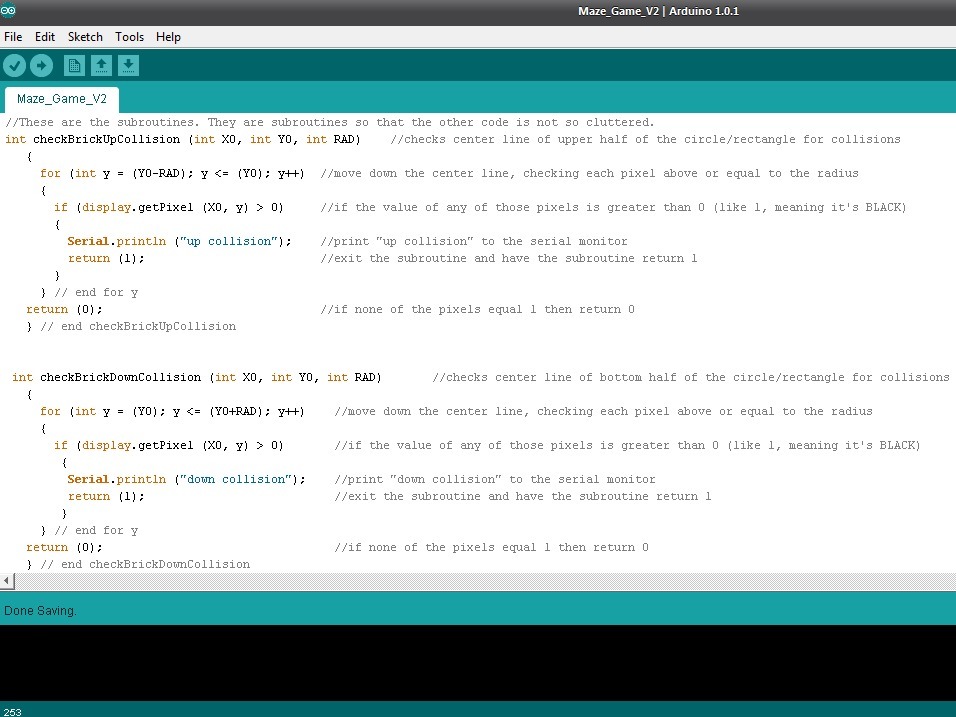956x717 pixels.
Task: Create a new sketch with New icon
Action: [74, 65]
